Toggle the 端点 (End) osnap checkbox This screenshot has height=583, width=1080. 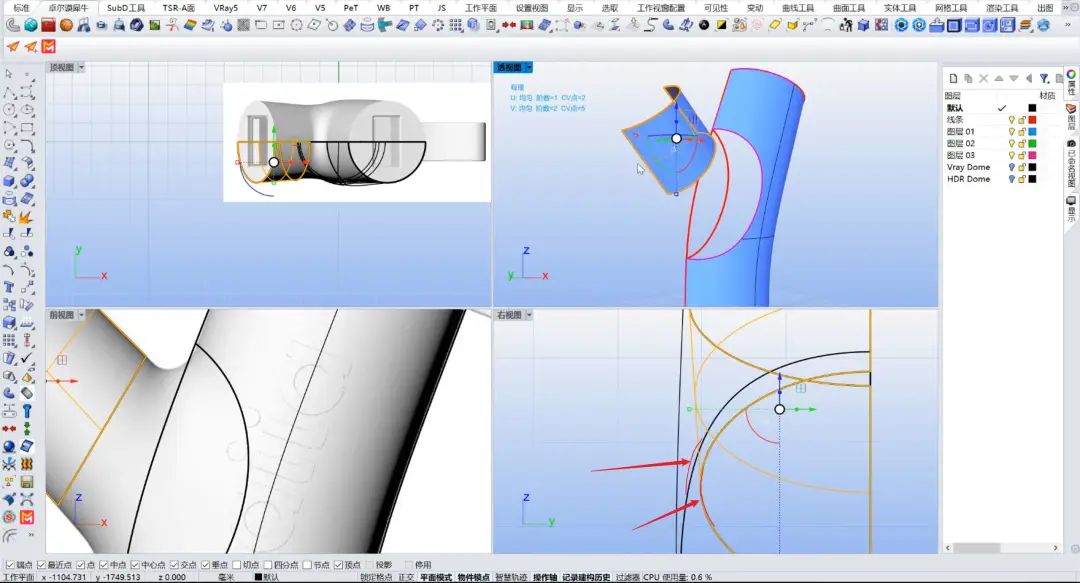point(8,565)
